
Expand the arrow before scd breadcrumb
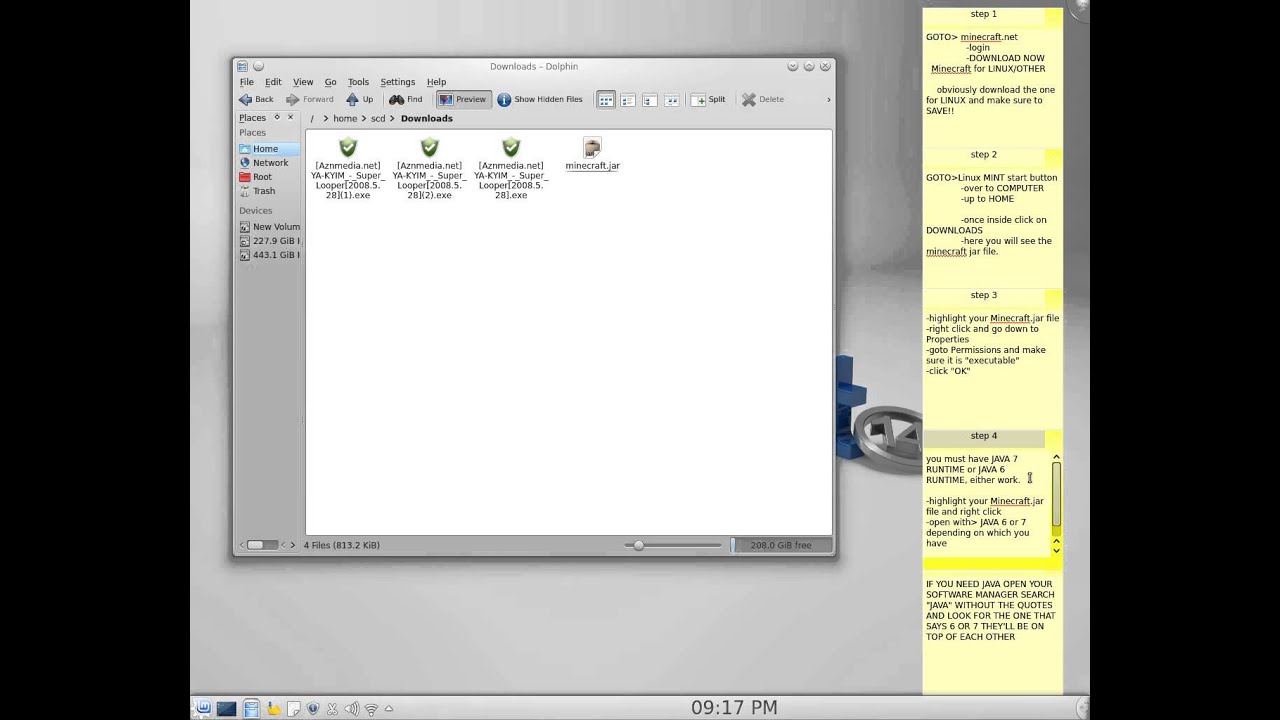point(364,118)
